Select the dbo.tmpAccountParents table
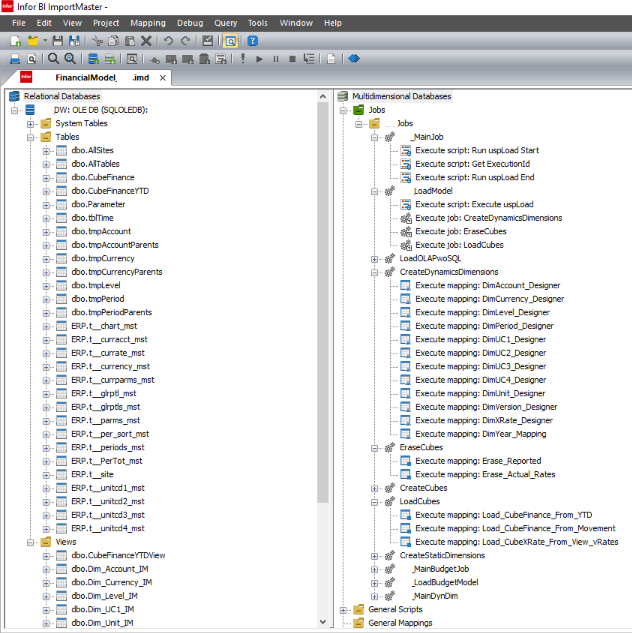Viewport: 632px width, 633px height. point(115,245)
